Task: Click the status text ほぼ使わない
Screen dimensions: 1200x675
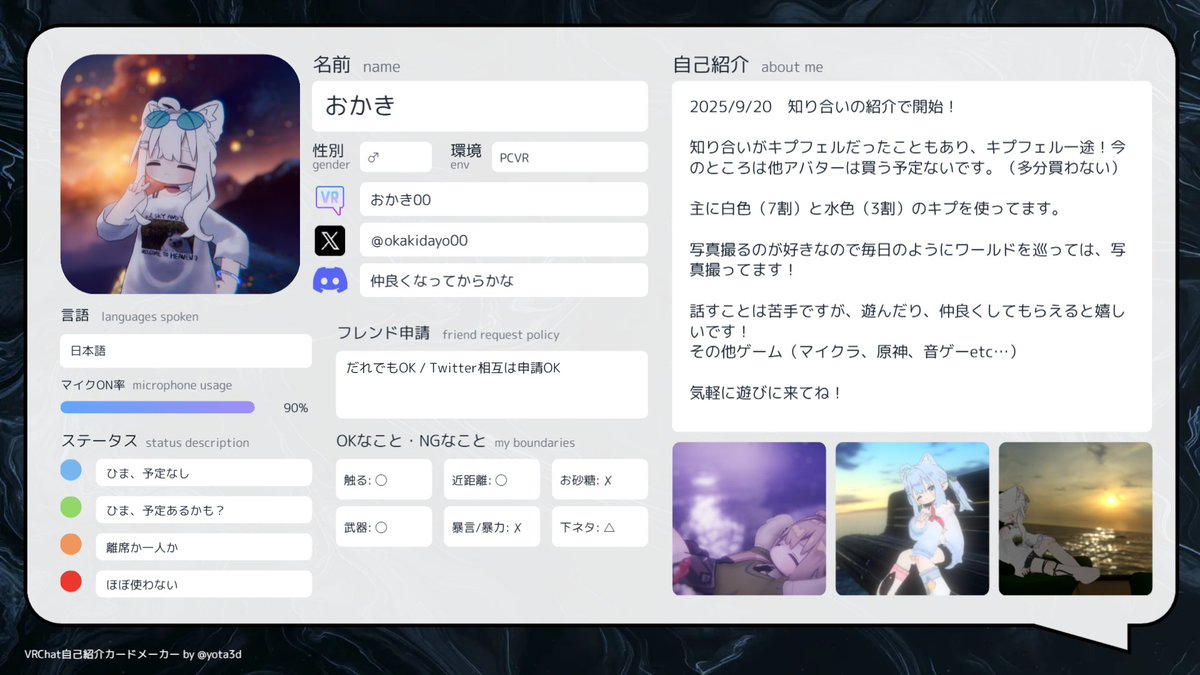Action: [204, 584]
